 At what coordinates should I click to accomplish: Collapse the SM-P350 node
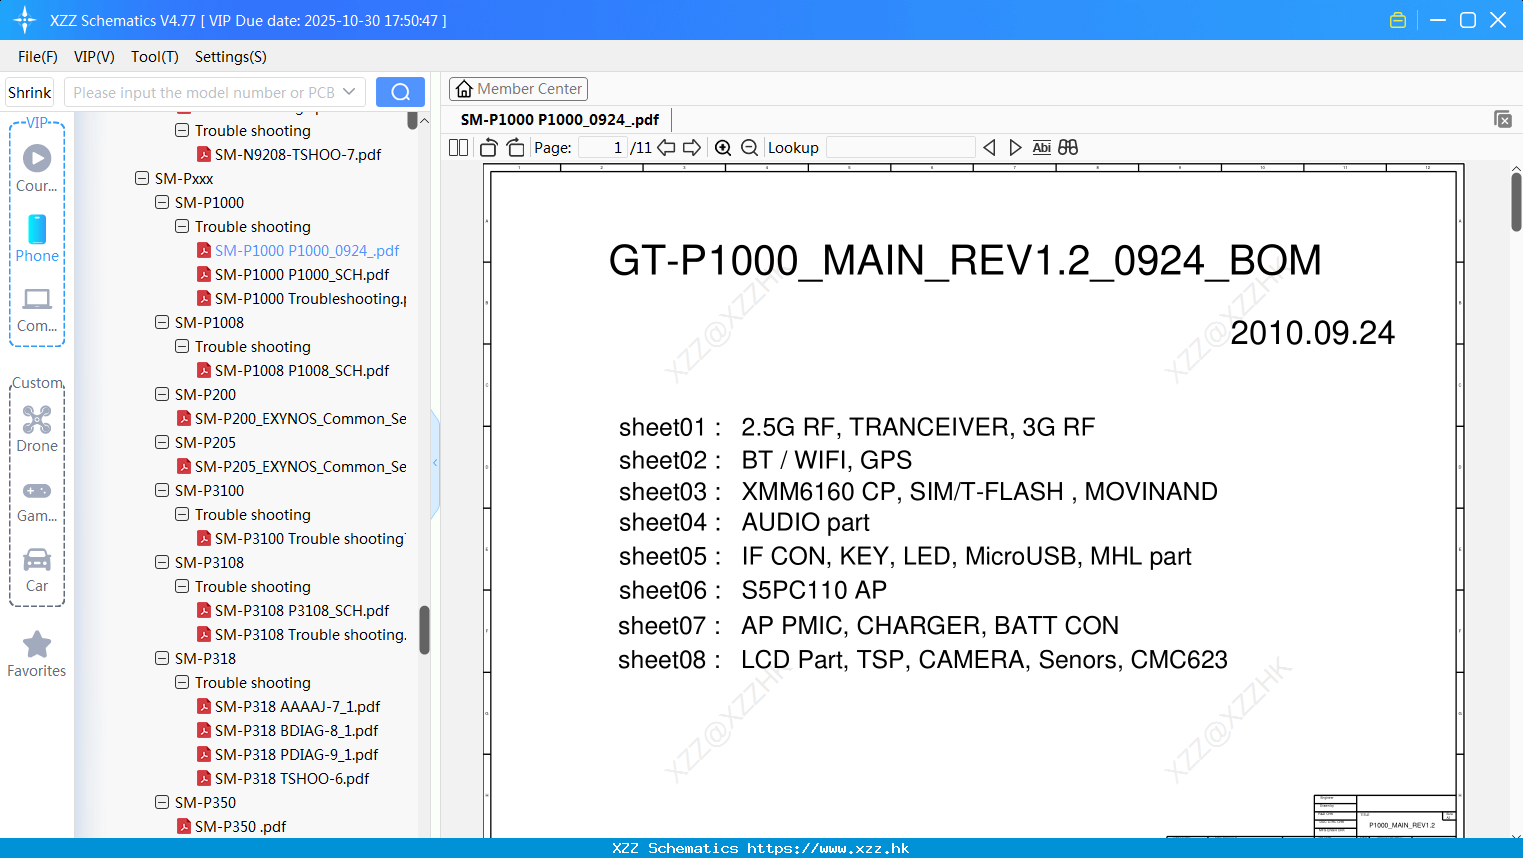click(162, 802)
